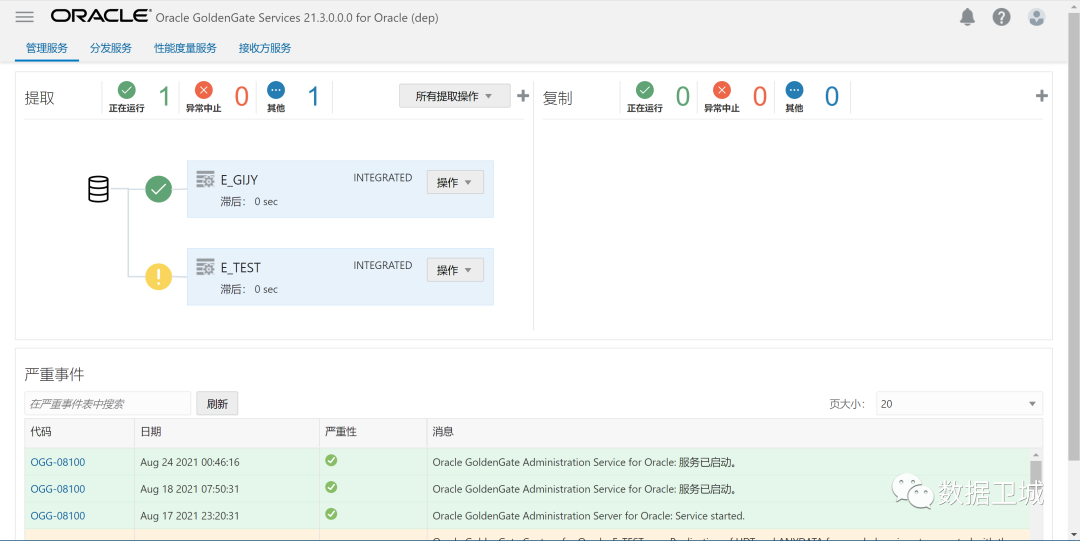1080x541 pixels.
Task: Click the Replicat other blue dots icon
Action: tap(794, 90)
